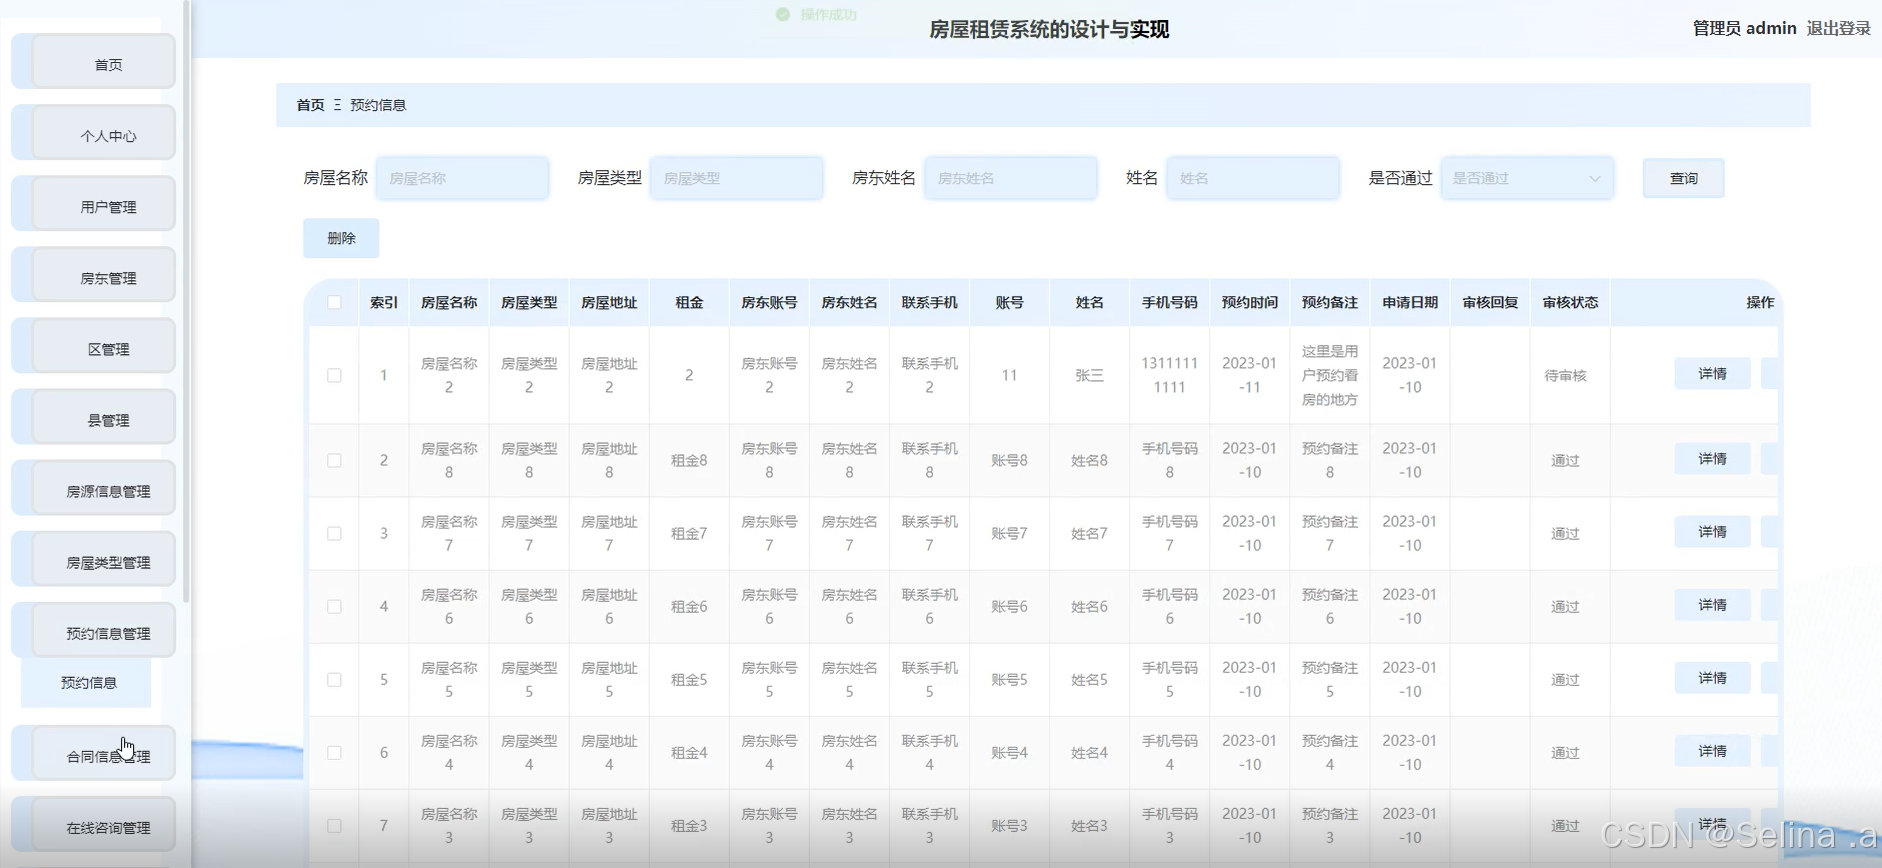Click the 张三 name cell
Viewport: 1882px width, 868px height.
point(1089,375)
